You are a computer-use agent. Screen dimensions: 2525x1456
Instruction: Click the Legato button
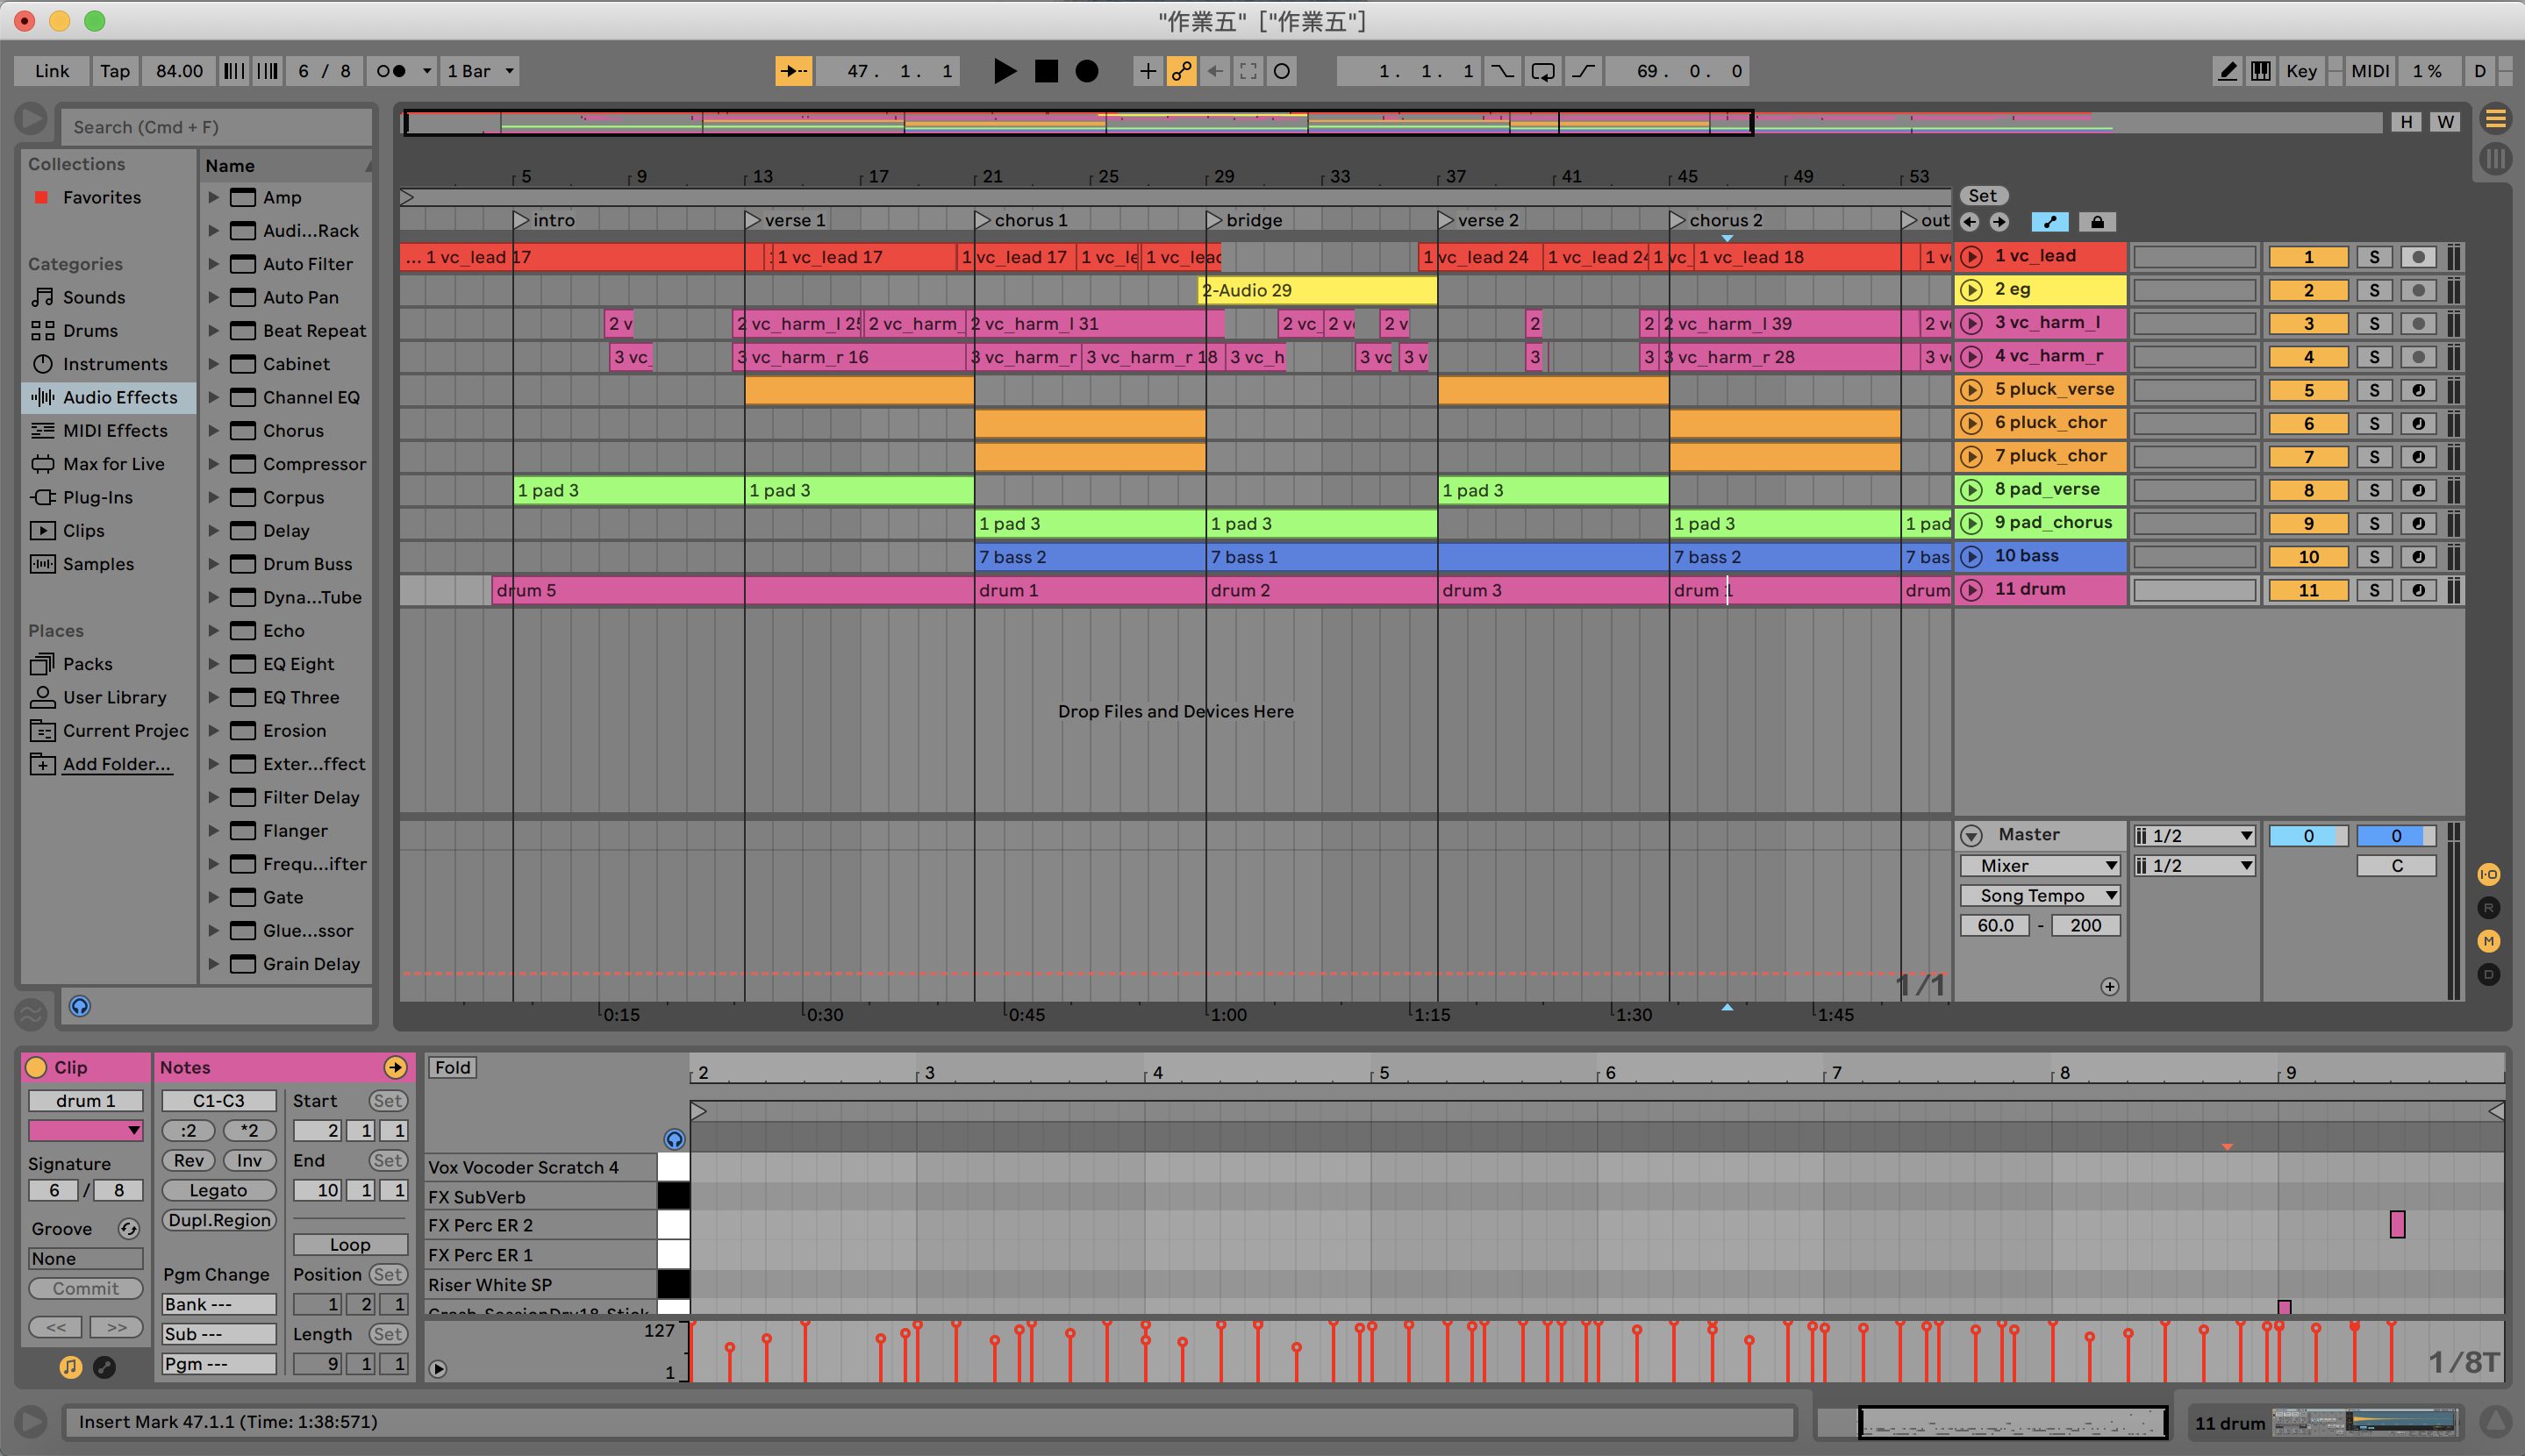tap(218, 1190)
